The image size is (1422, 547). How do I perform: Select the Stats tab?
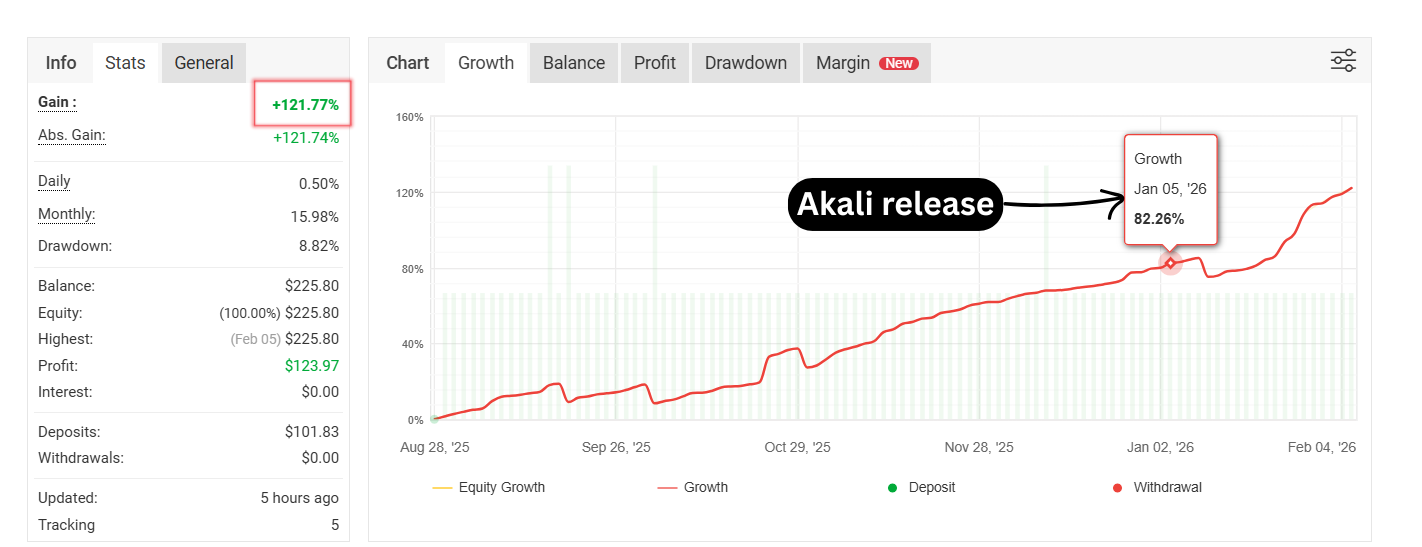click(x=125, y=63)
